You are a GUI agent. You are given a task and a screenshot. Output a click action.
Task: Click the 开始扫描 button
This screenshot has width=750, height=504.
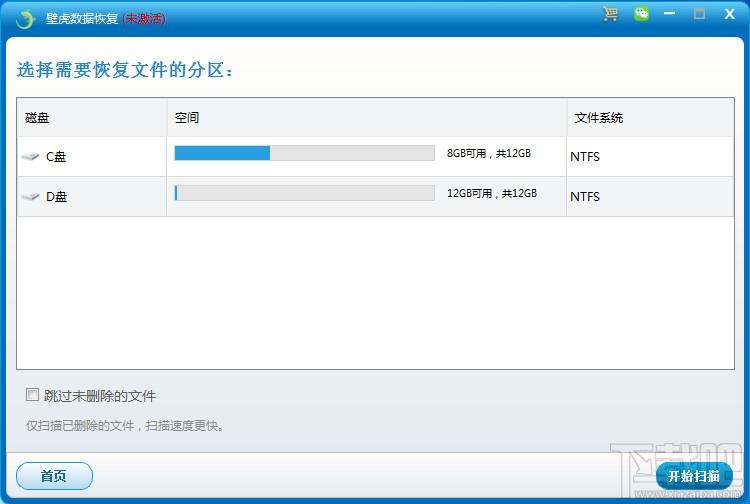[694, 476]
